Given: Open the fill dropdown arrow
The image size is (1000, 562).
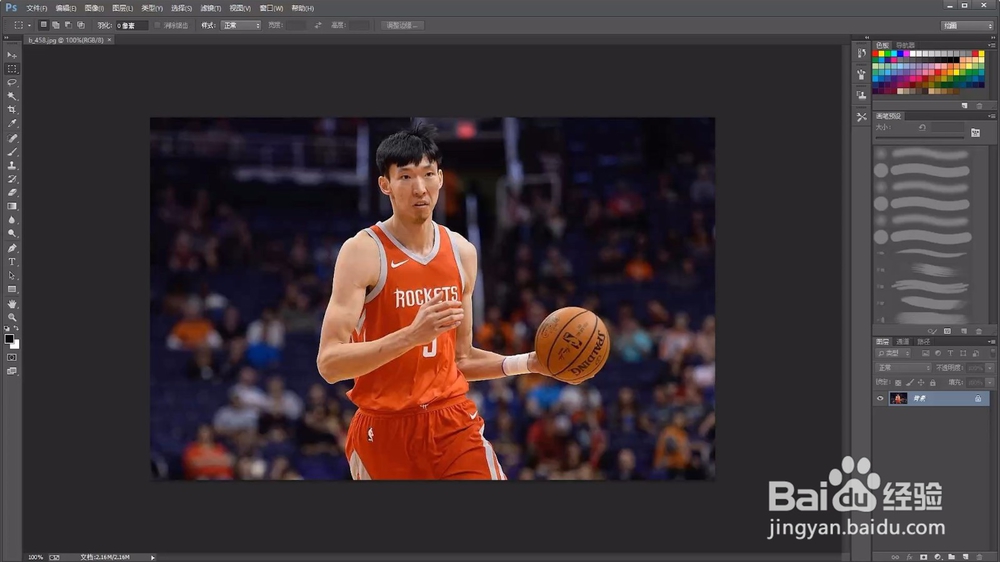Looking at the screenshot, I should [x=990, y=383].
